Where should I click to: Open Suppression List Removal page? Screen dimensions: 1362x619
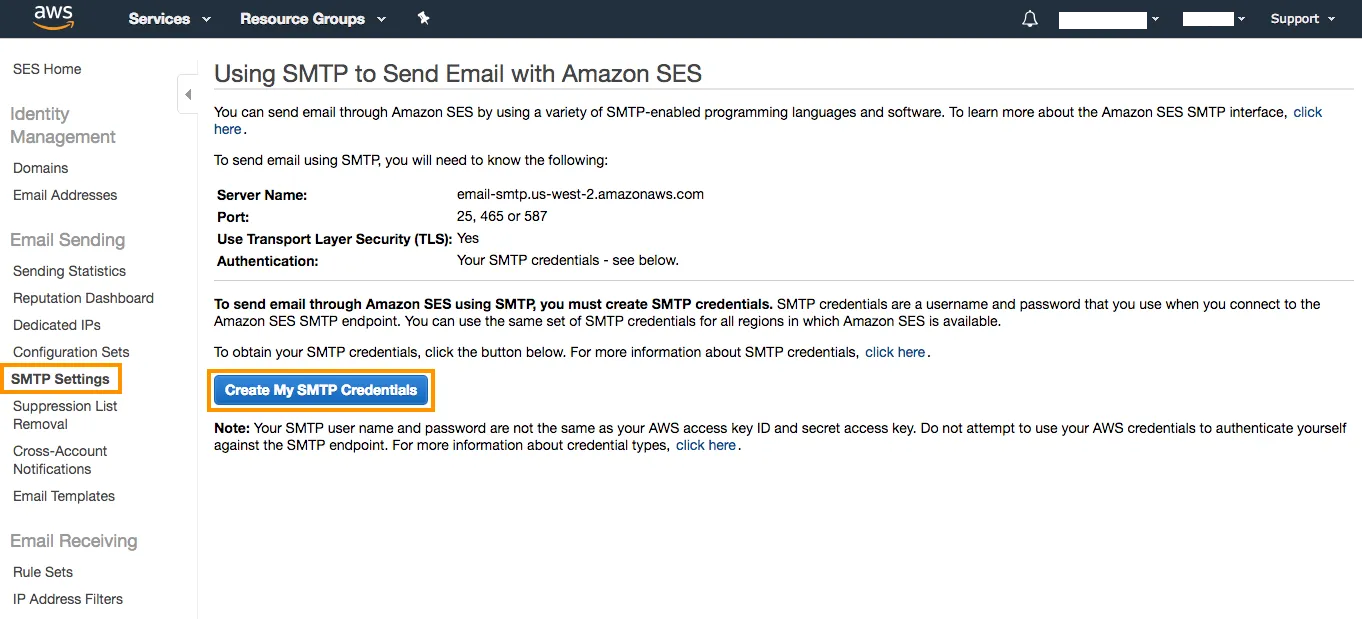pos(65,415)
